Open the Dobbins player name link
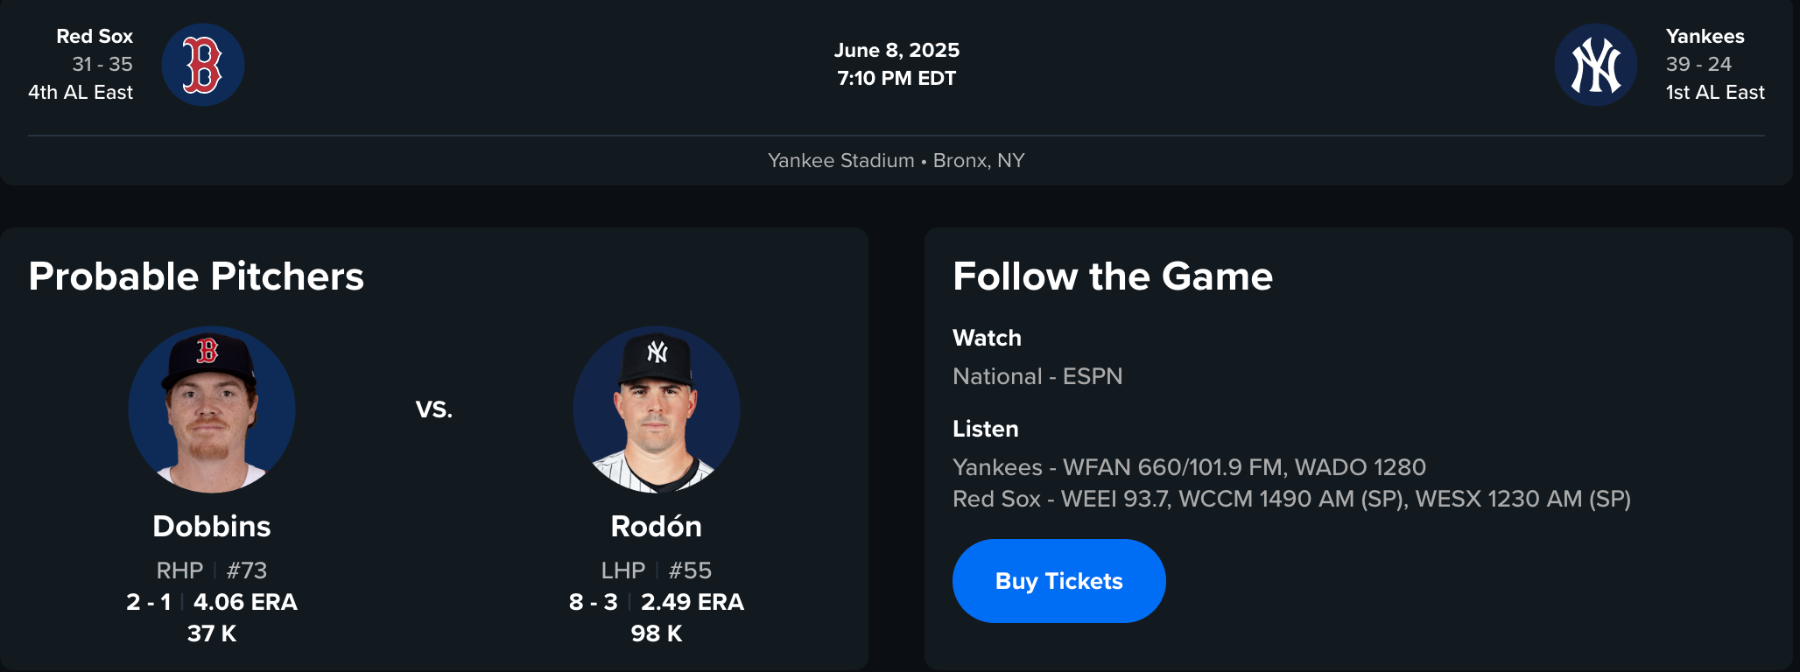This screenshot has height=672, width=1800. coord(212,526)
